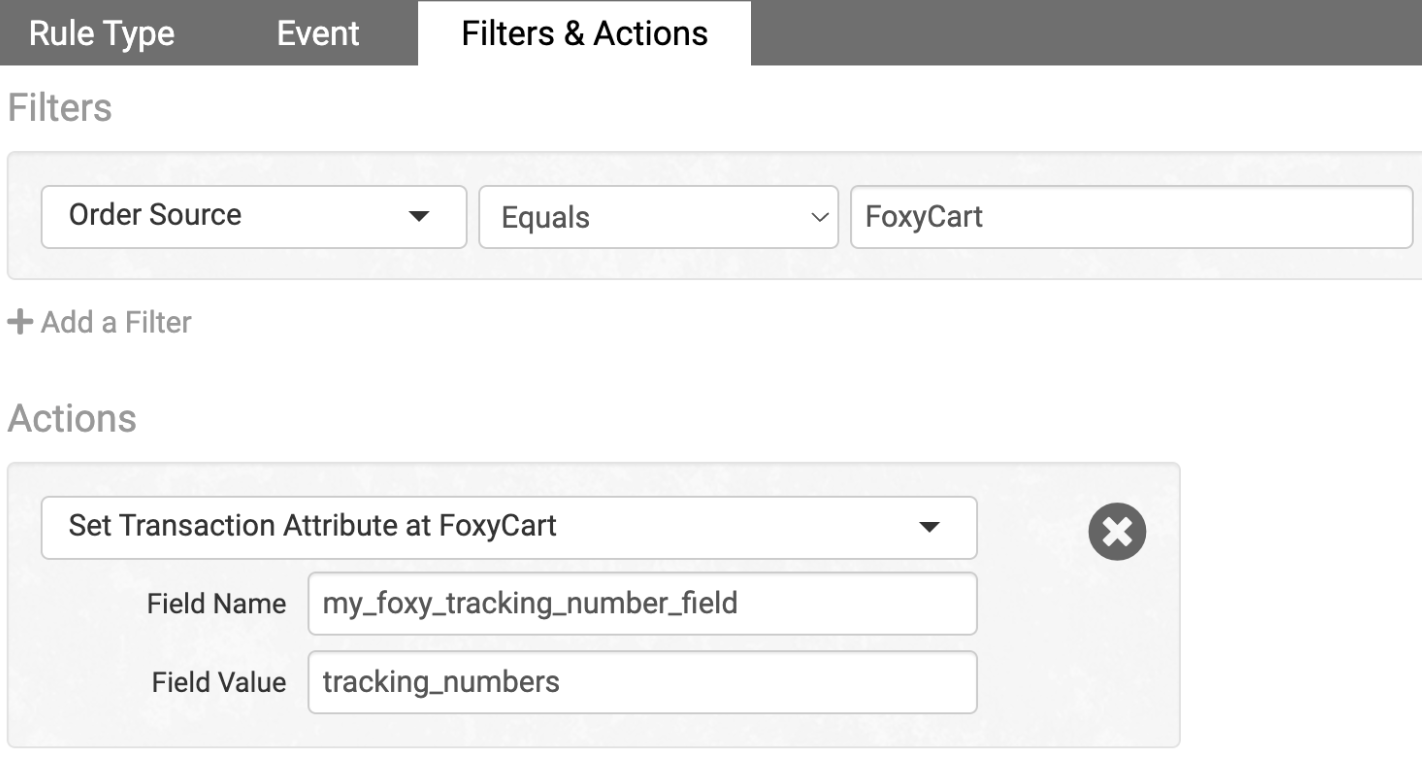Open the Set Transaction Attribute at FoxyCart dropdown
Screen dimensions: 1422x766
[508, 527]
